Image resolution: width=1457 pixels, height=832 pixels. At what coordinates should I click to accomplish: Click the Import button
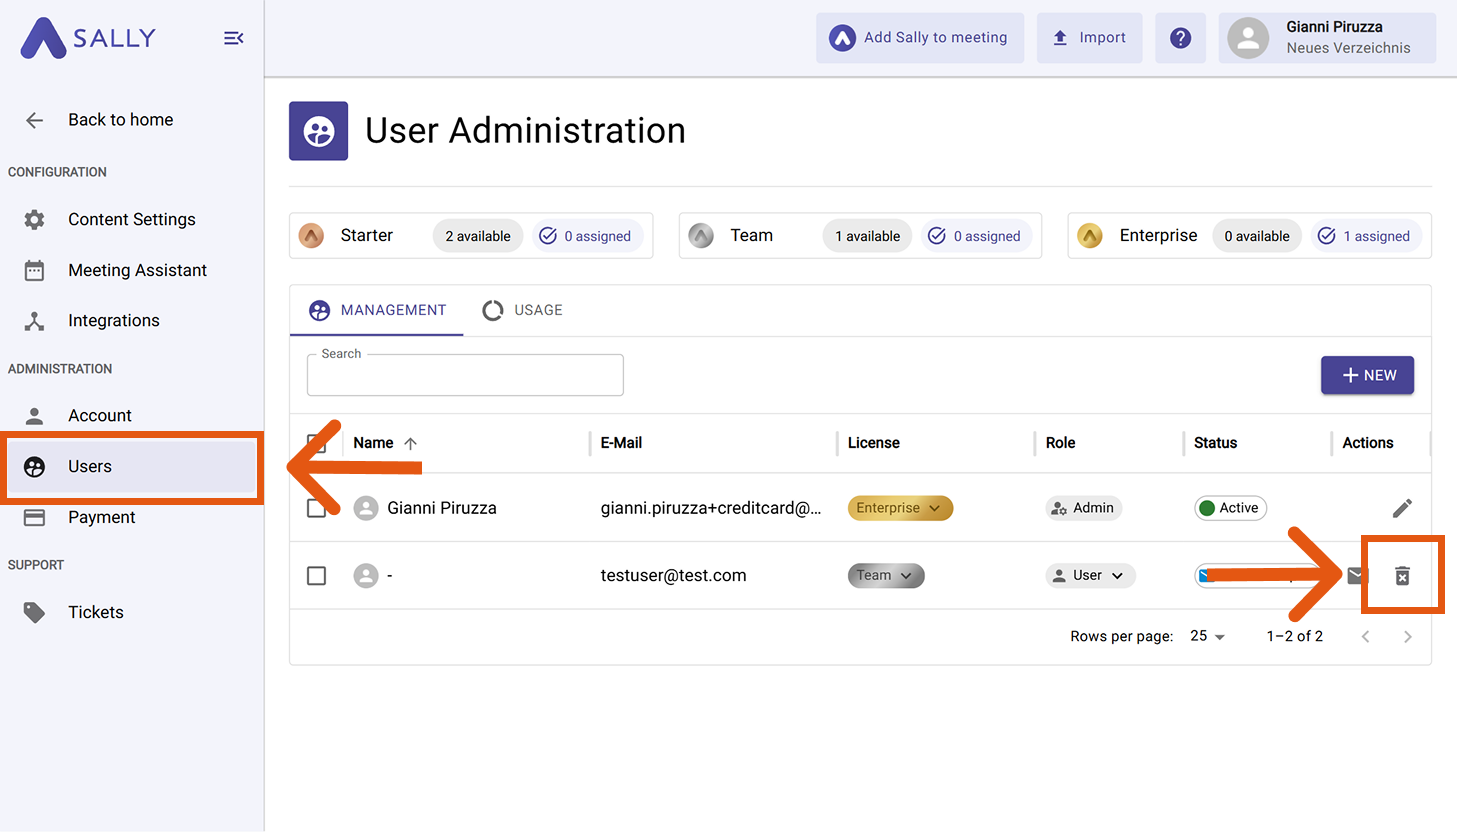pyautogui.click(x=1089, y=38)
